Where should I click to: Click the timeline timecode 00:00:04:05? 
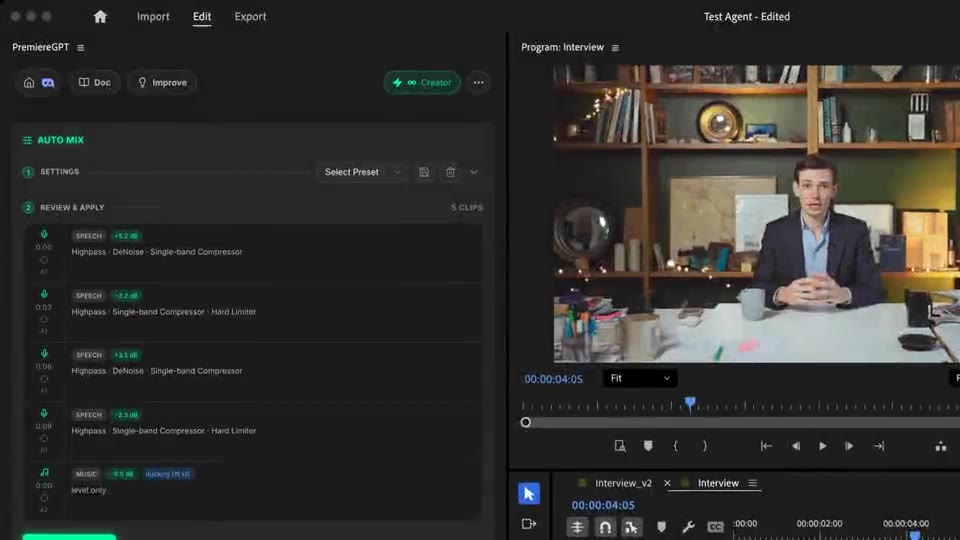(x=603, y=506)
